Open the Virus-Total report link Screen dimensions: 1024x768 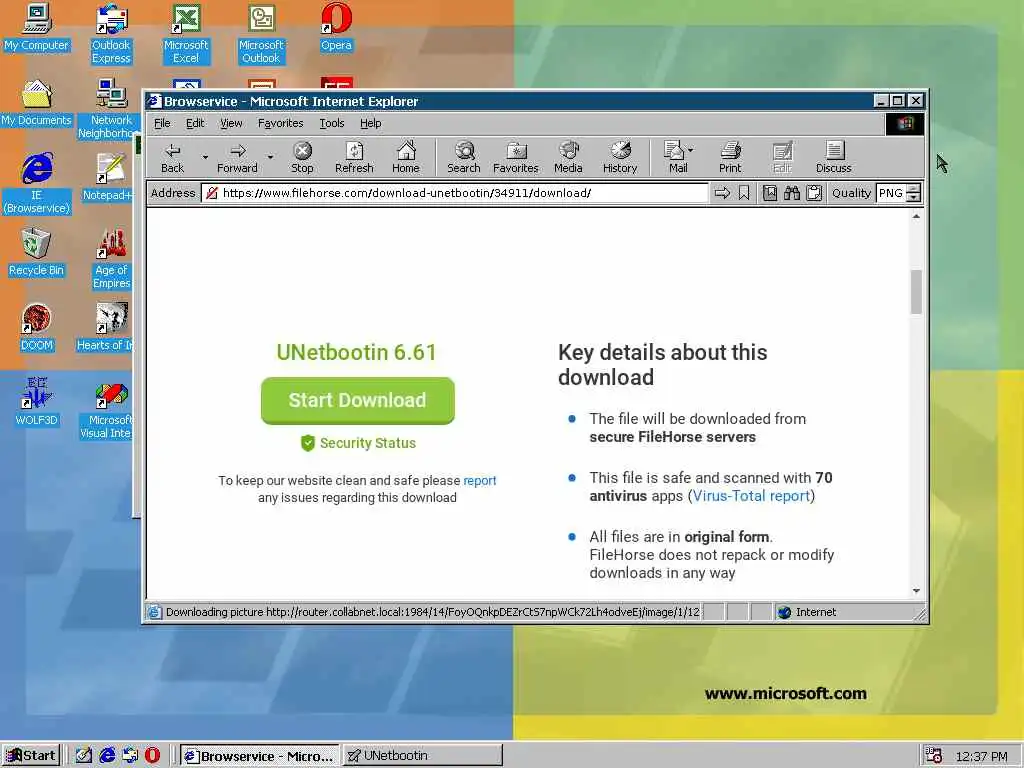coord(751,496)
